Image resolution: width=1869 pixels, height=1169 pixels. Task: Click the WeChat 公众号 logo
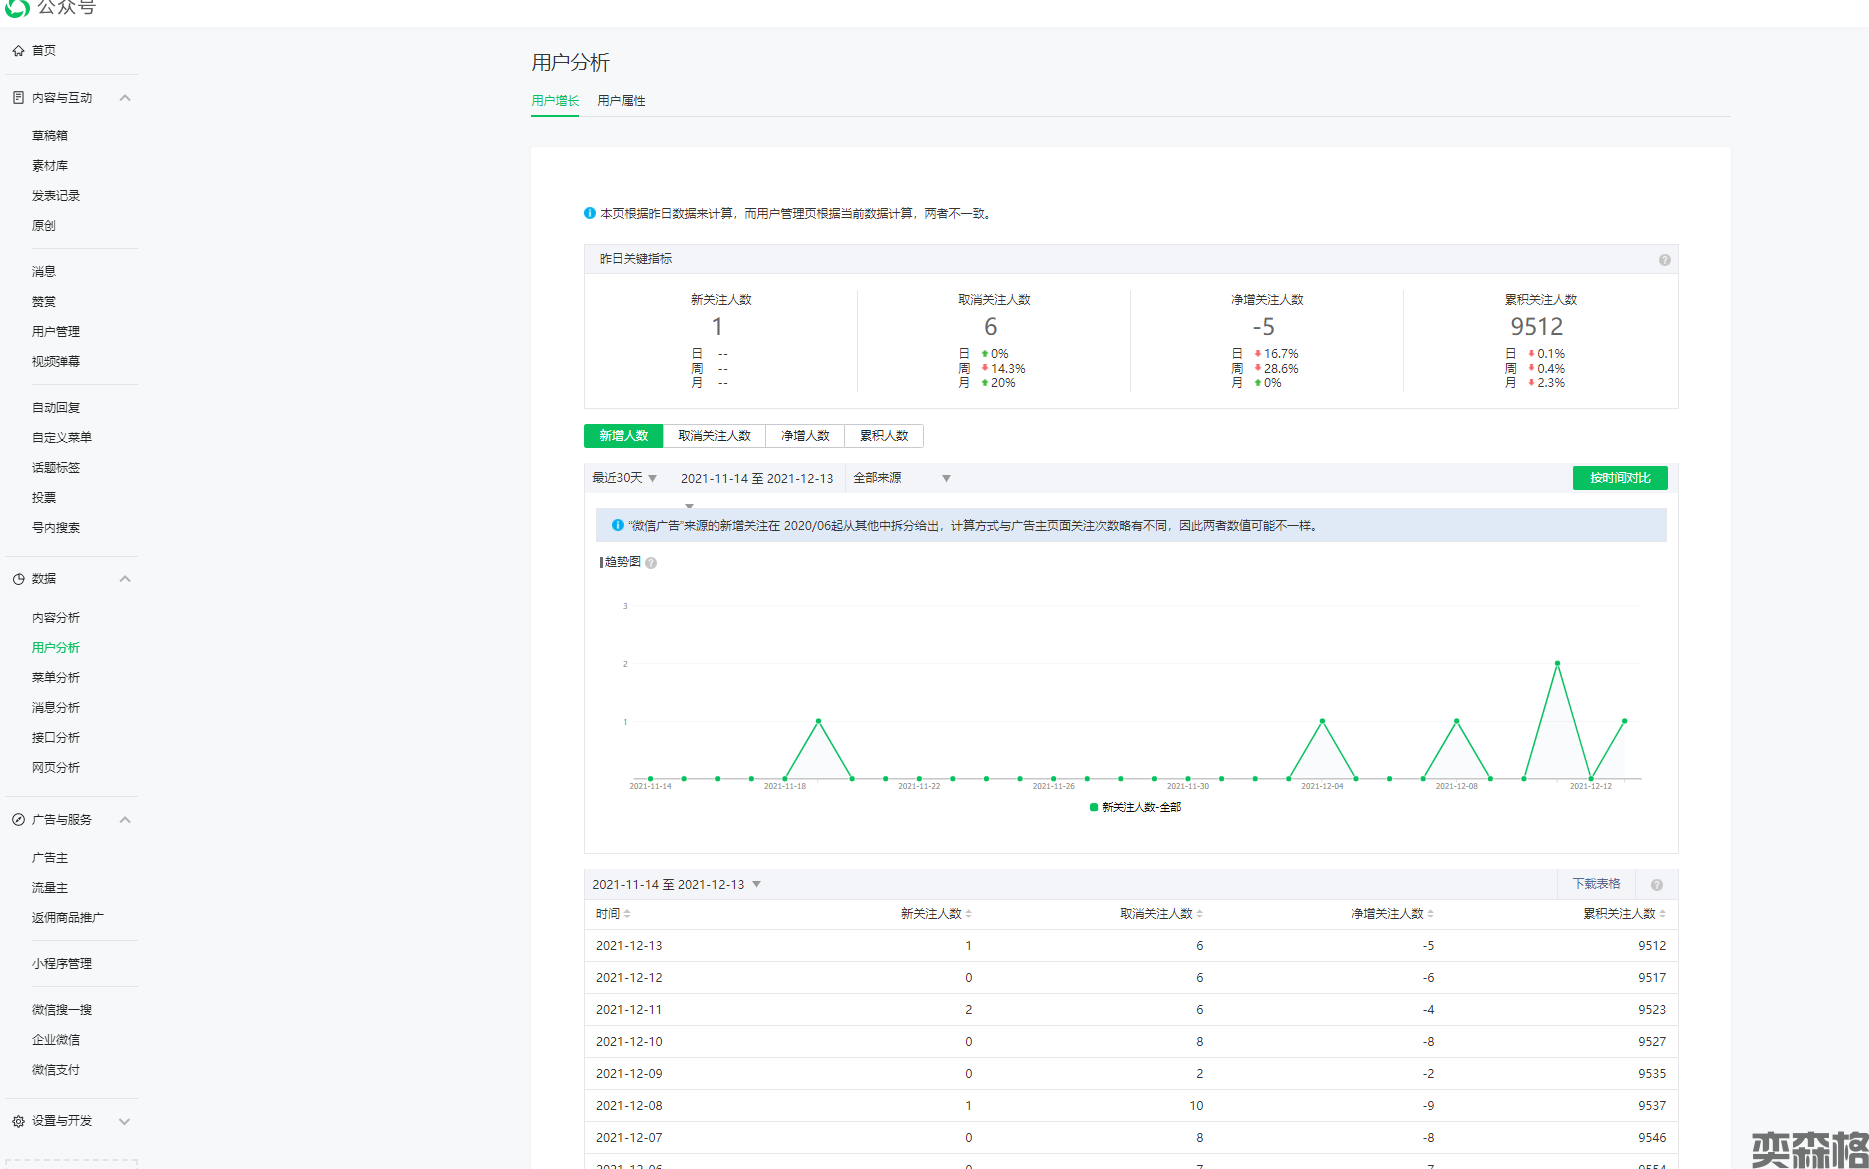click(18, 8)
